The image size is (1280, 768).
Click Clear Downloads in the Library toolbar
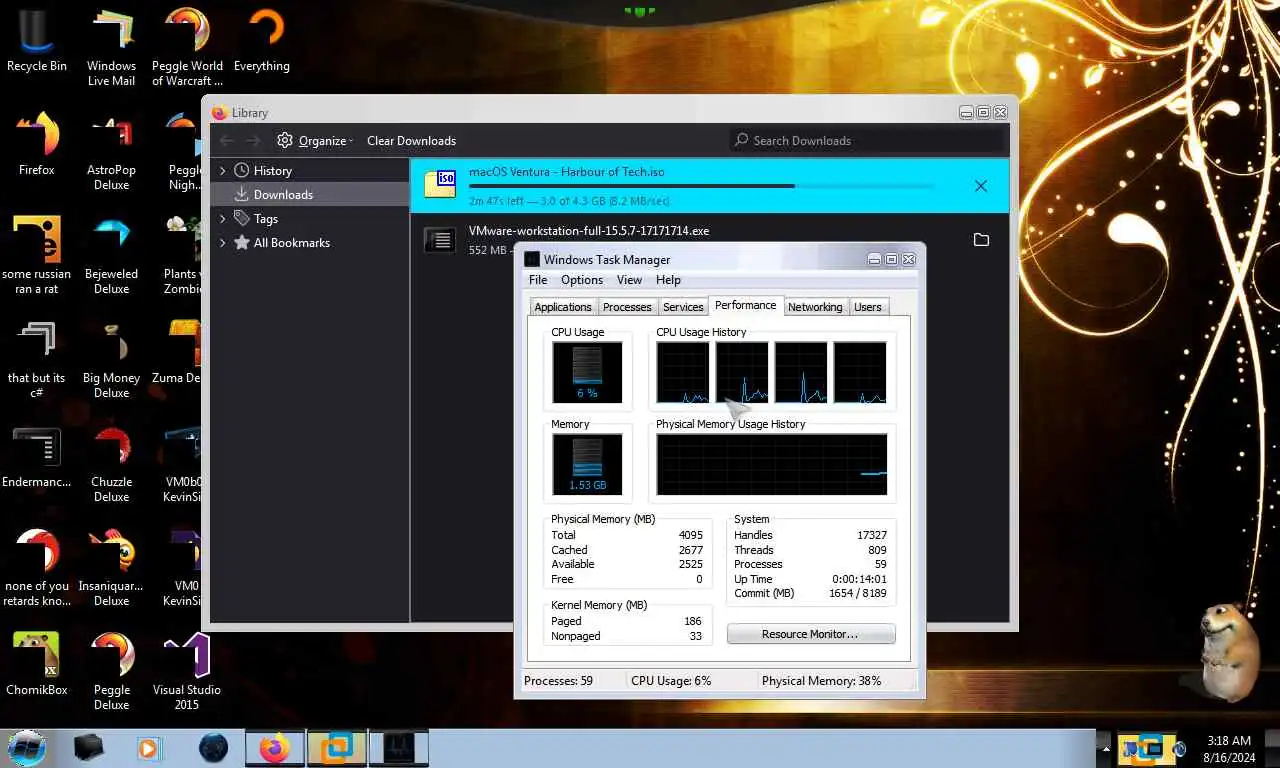(411, 141)
